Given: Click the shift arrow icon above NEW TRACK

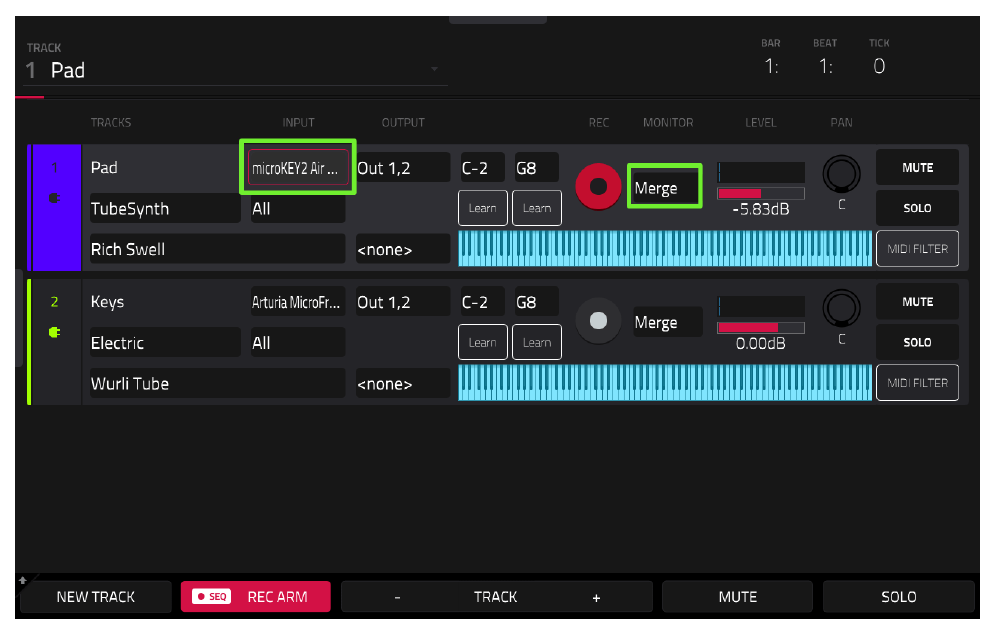Looking at the screenshot, I should click(x=23, y=580).
